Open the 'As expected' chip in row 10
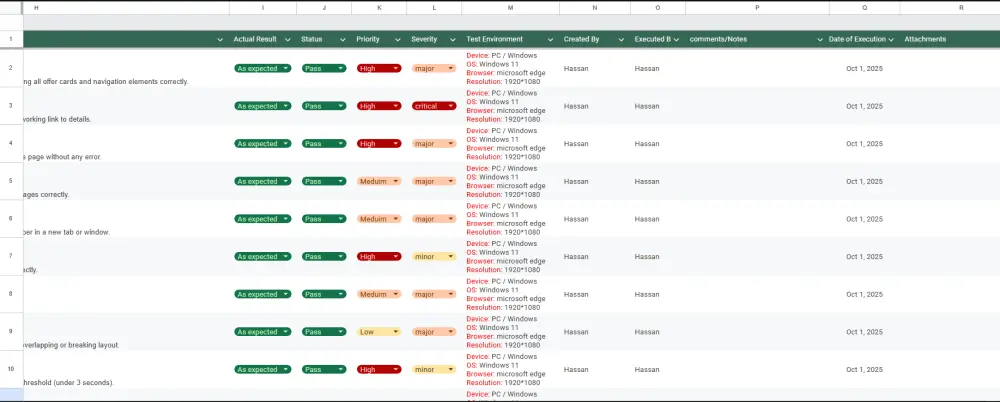Image resolution: width=1000 pixels, height=402 pixels. (263, 369)
